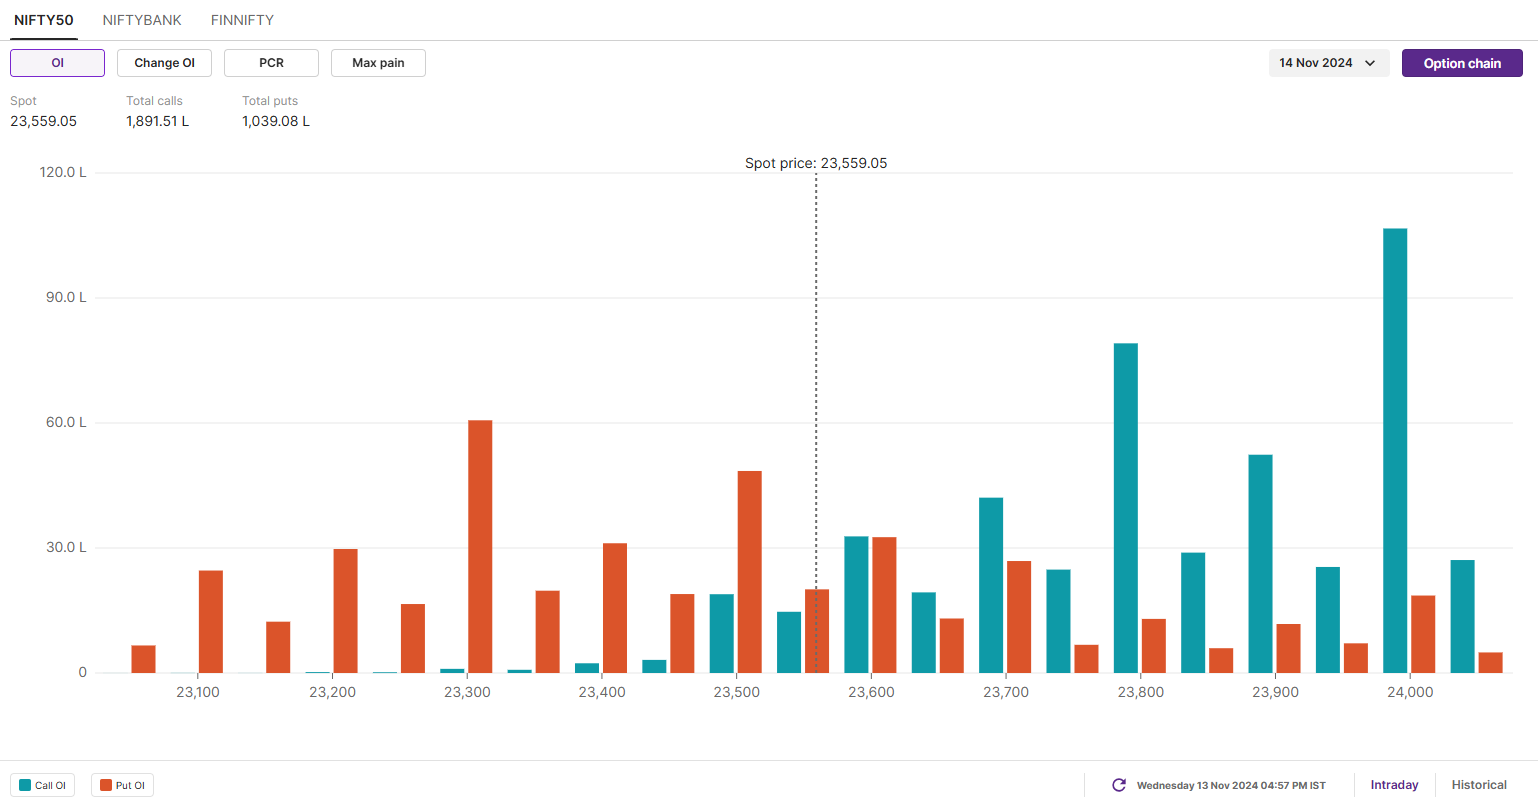Toggle the Put OI legend item
1538x803 pixels.
[122, 785]
